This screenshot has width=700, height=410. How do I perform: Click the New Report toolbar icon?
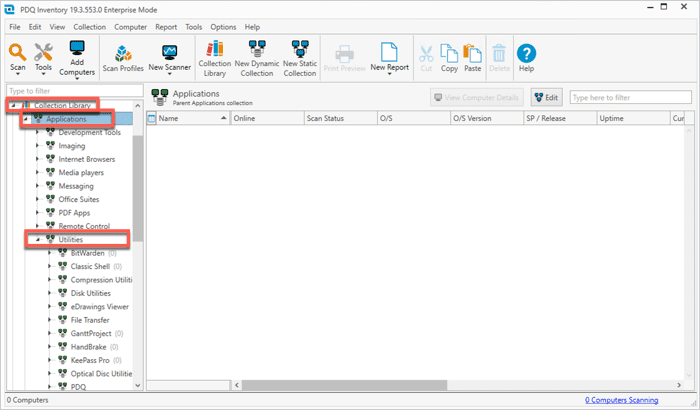click(389, 52)
